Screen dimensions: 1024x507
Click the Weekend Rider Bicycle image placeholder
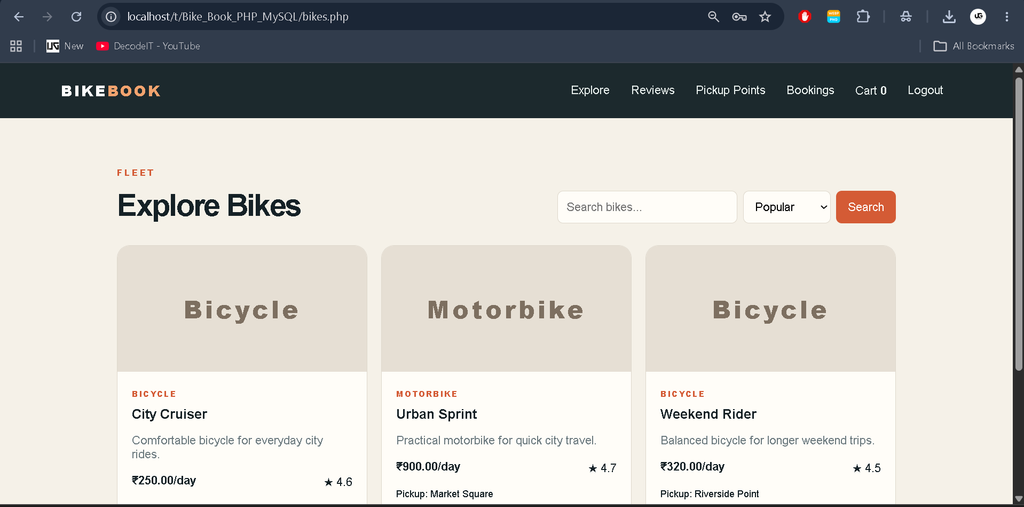[x=770, y=308]
